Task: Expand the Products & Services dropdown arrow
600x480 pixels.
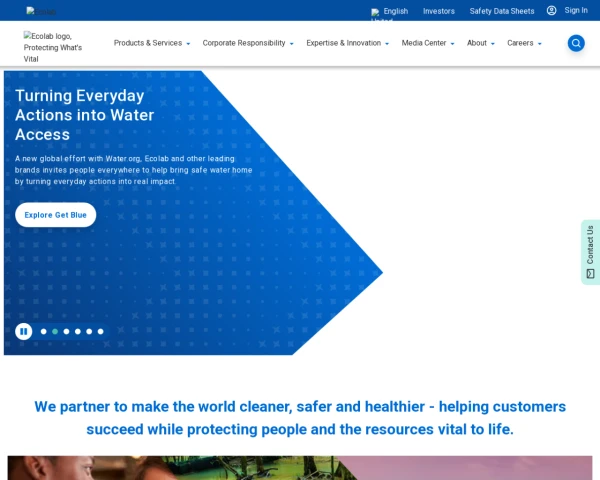Action: click(x=188, y=44)
